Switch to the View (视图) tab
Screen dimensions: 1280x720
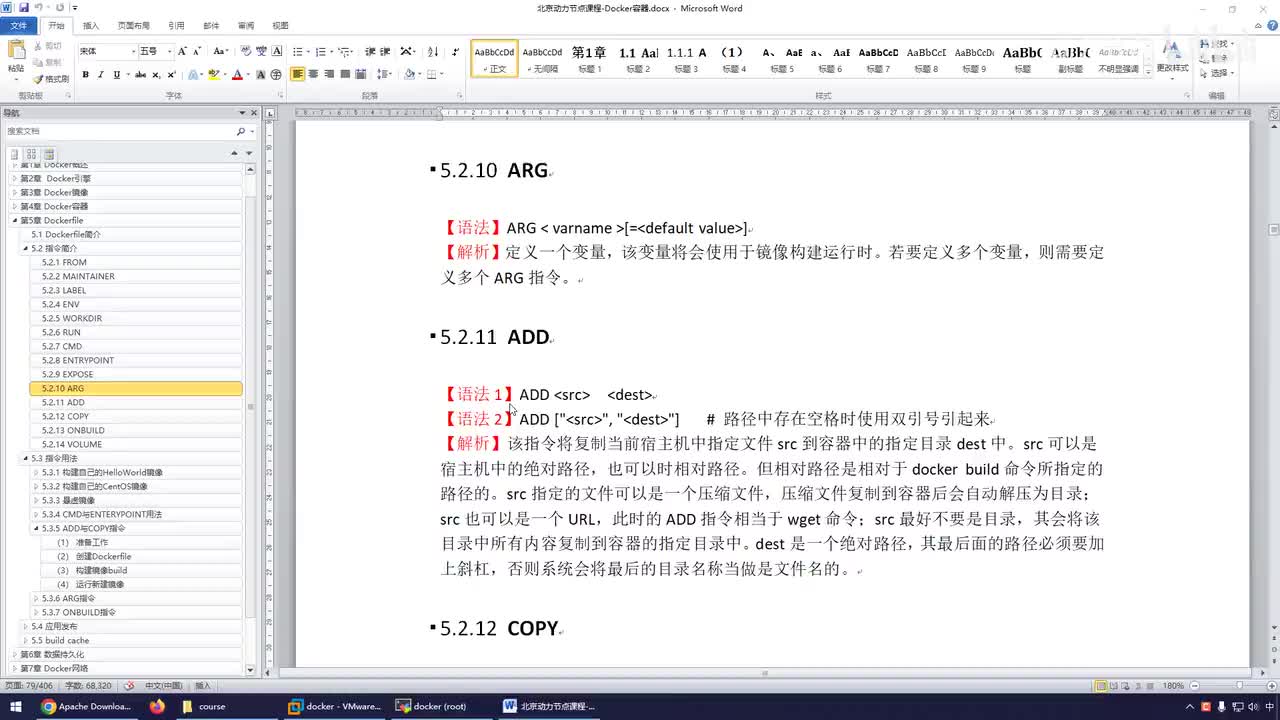[x=280, y=26]
